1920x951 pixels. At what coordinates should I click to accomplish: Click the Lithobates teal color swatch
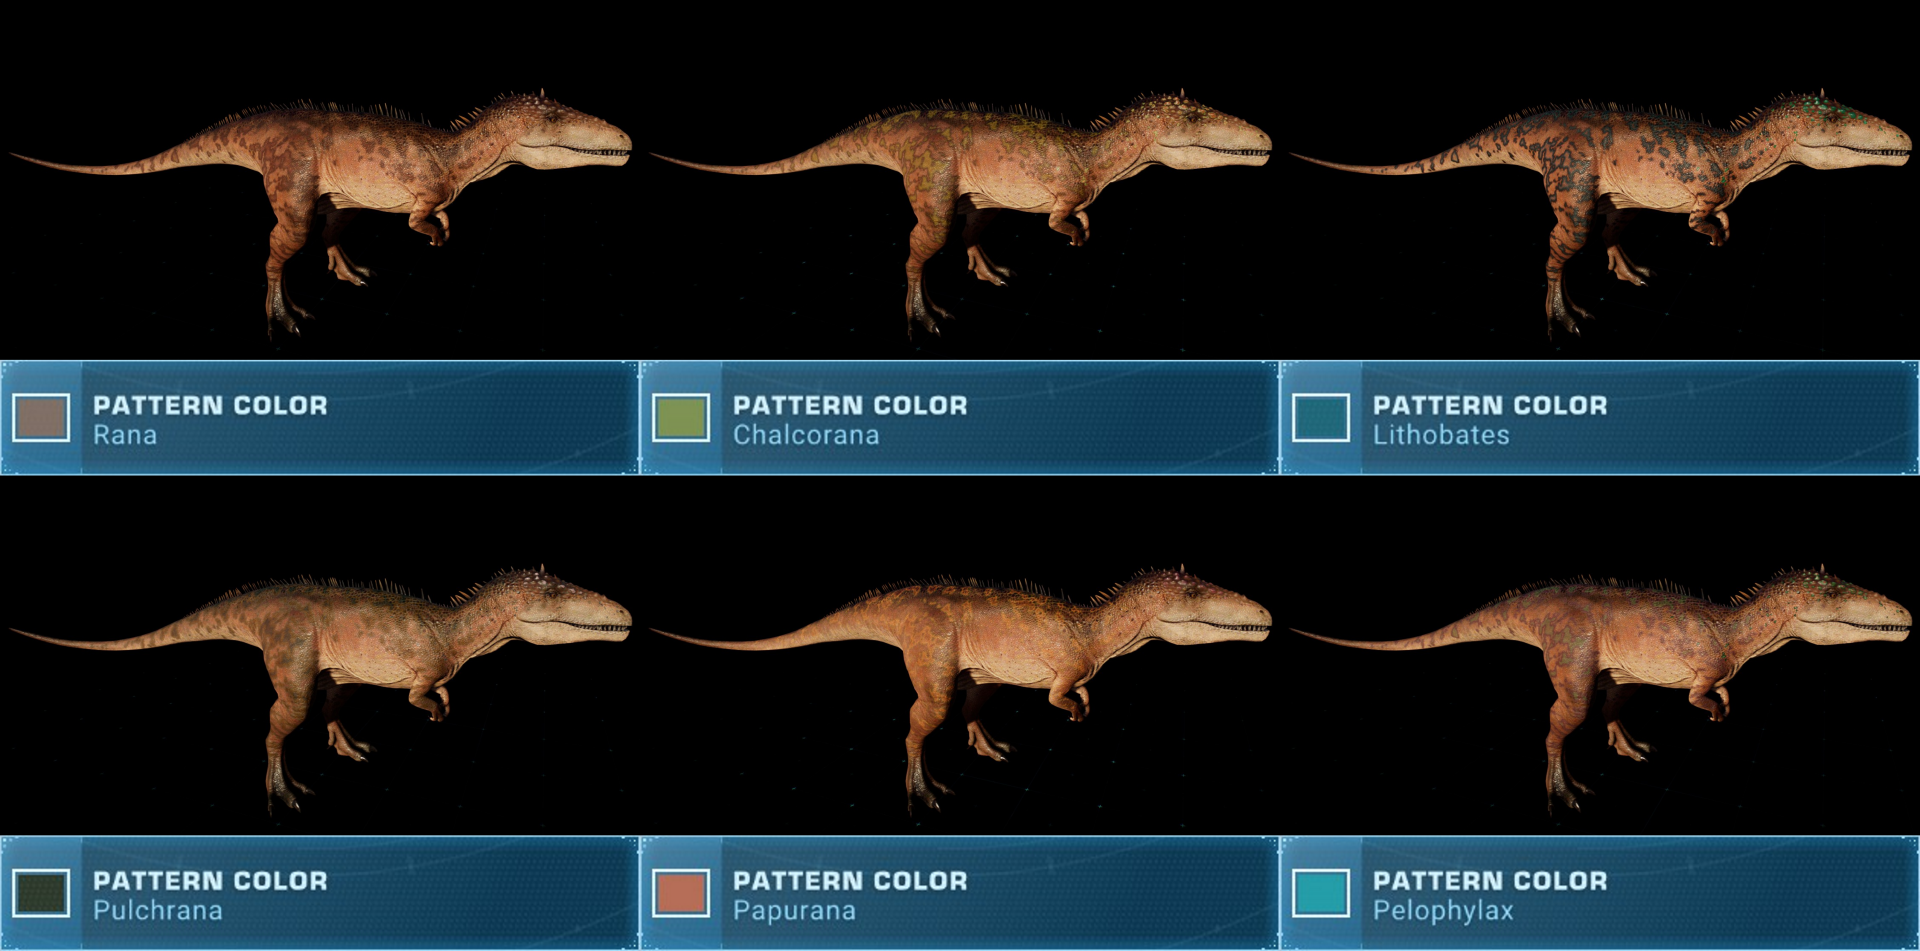click(1321, 418)
